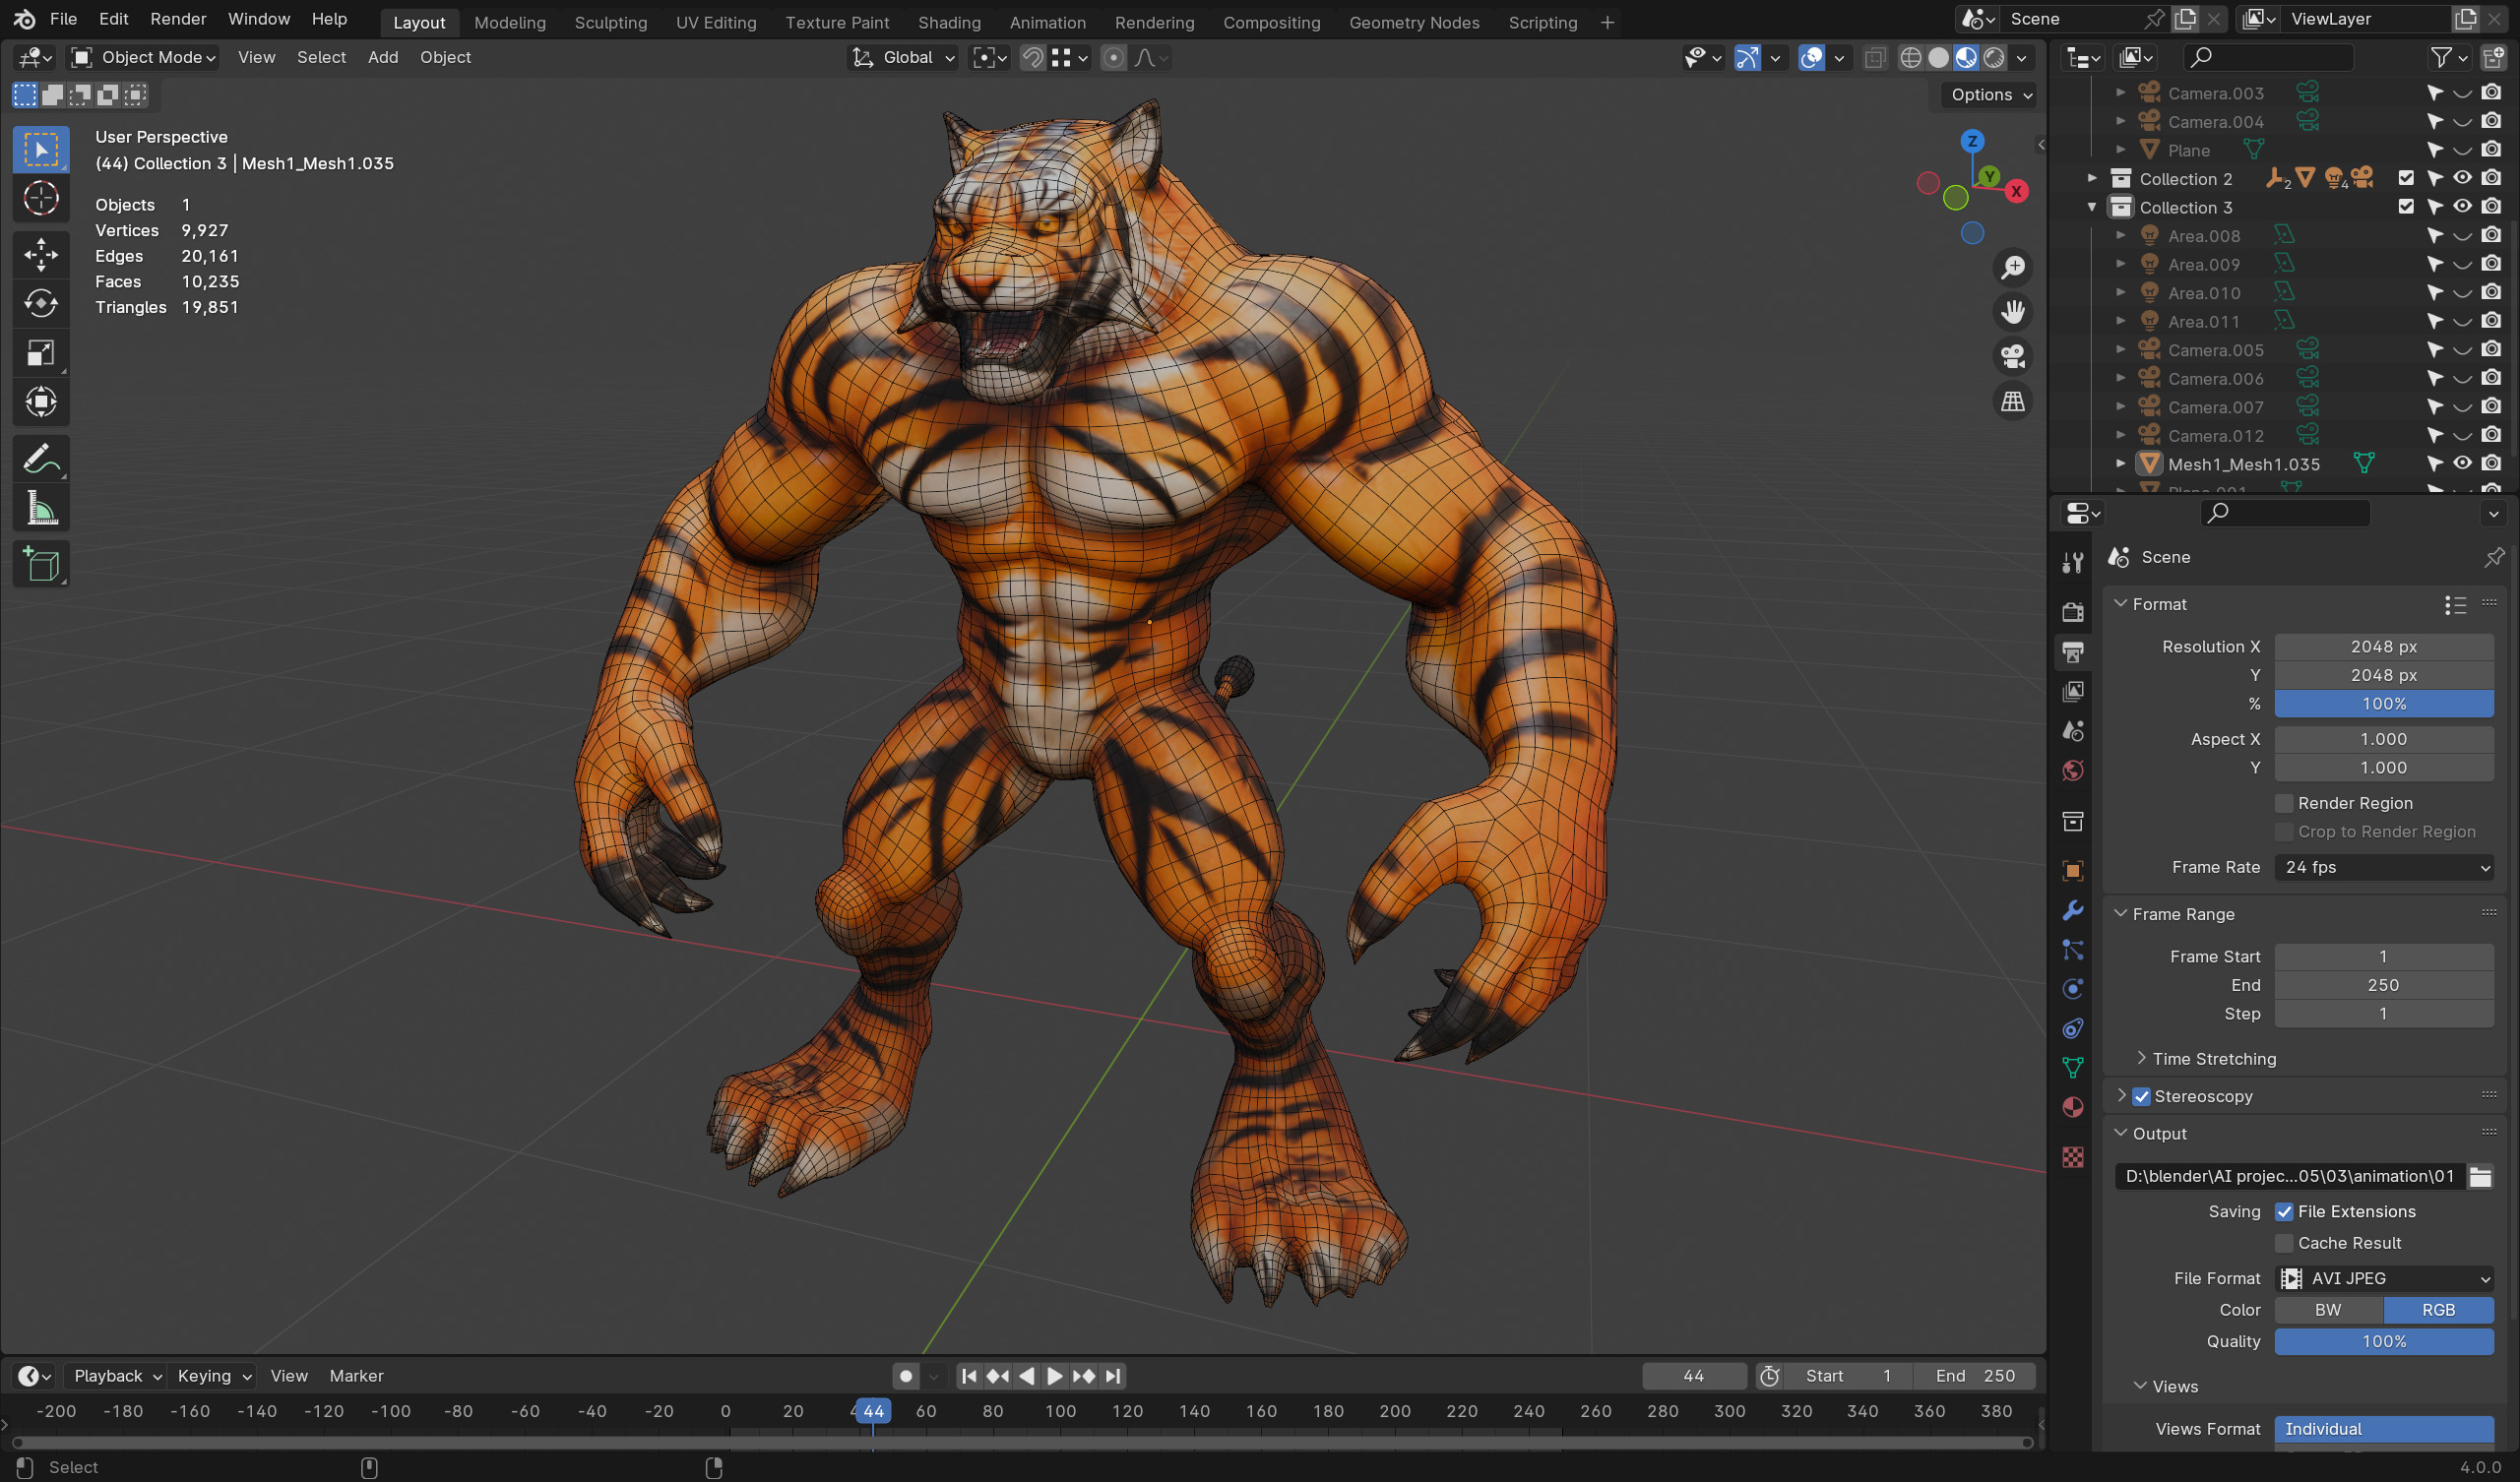The width and height of the screenshot is (2520, 1482).
Task: Hide Mesh1_Mesh1.035 with its eye icon
Action: pos(2463,464)
